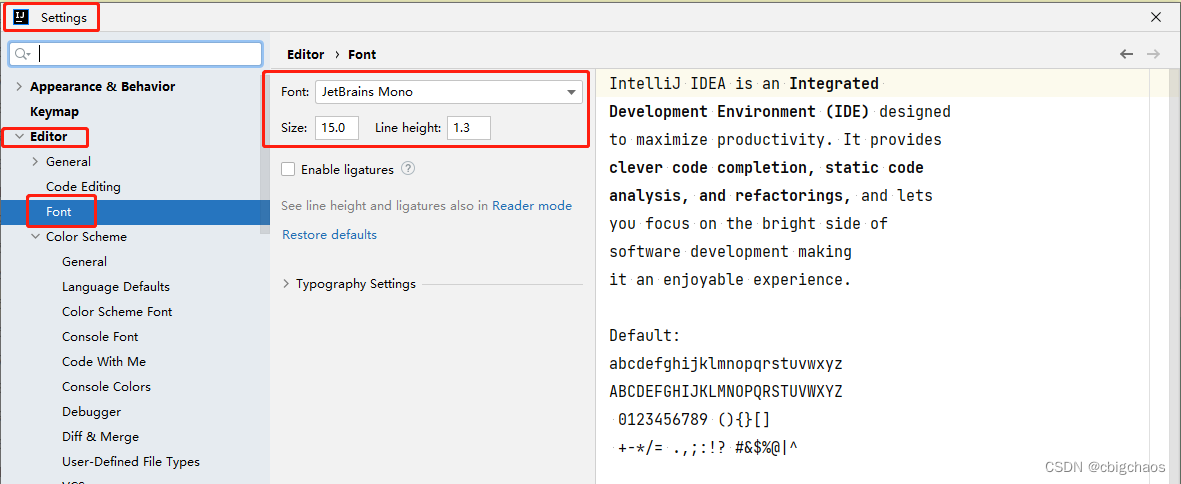The image size is (1181, 484).
Task: Open Language Defaults settings
Action: pos(116,287)
